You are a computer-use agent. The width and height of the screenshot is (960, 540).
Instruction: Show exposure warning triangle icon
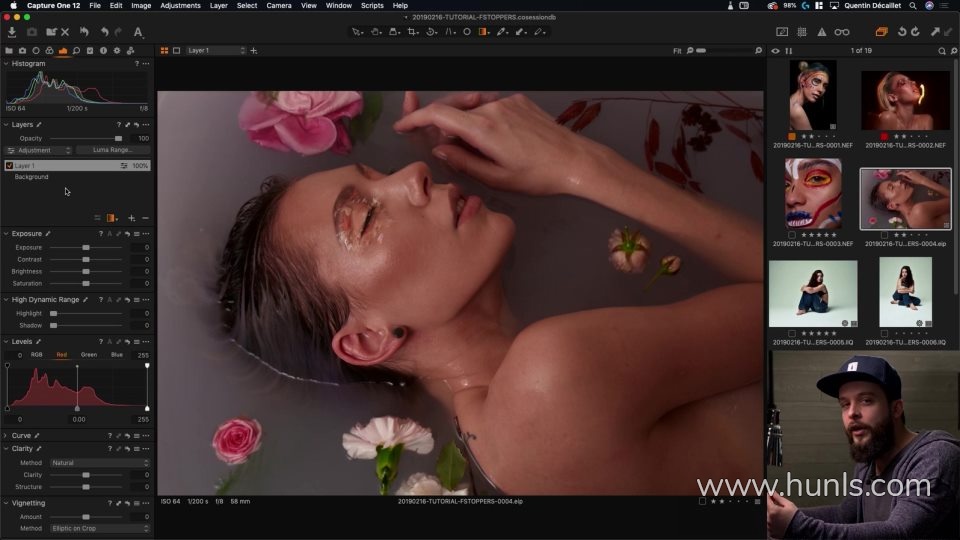(822, 32)
